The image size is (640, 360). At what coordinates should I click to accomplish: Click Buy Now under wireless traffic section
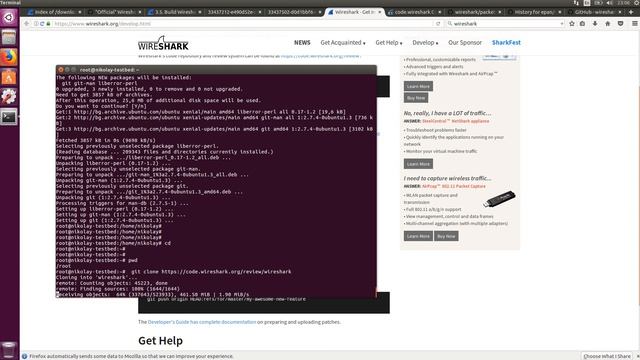pos(446,236)
